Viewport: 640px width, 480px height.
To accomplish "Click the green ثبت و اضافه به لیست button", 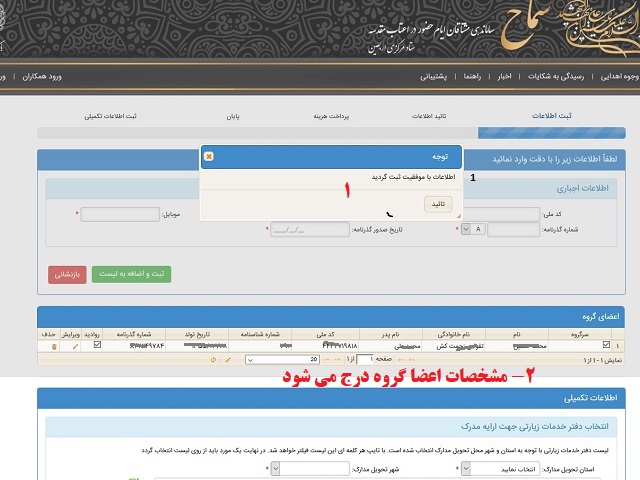I will click(131, 274).
